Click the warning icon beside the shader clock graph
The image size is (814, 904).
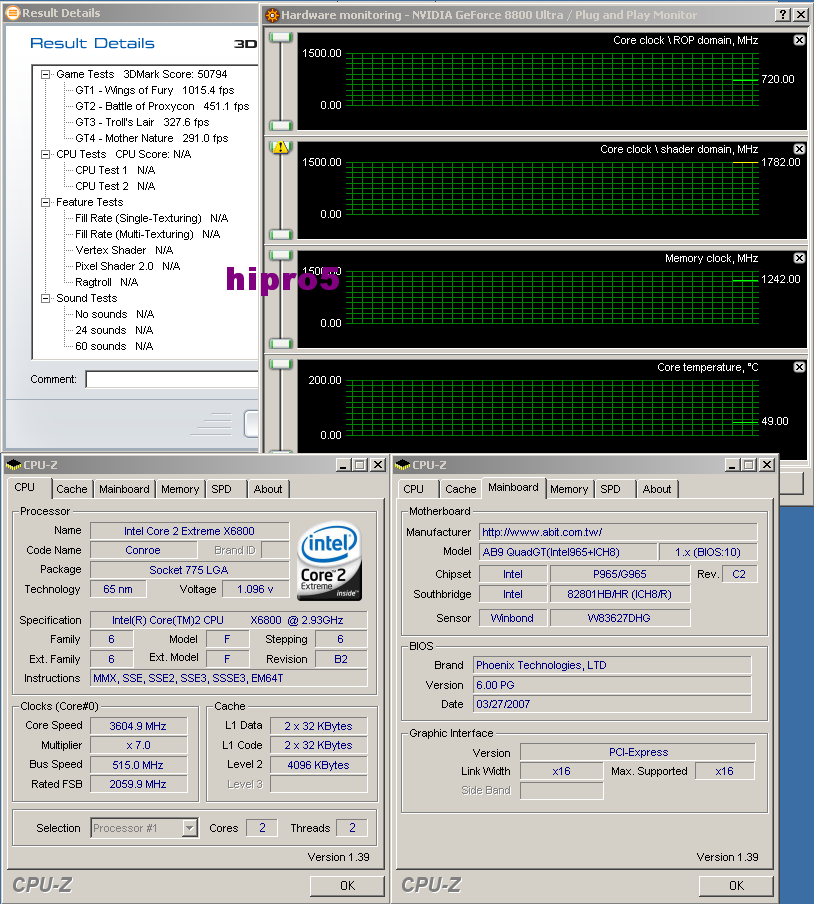tap(281, 146)
